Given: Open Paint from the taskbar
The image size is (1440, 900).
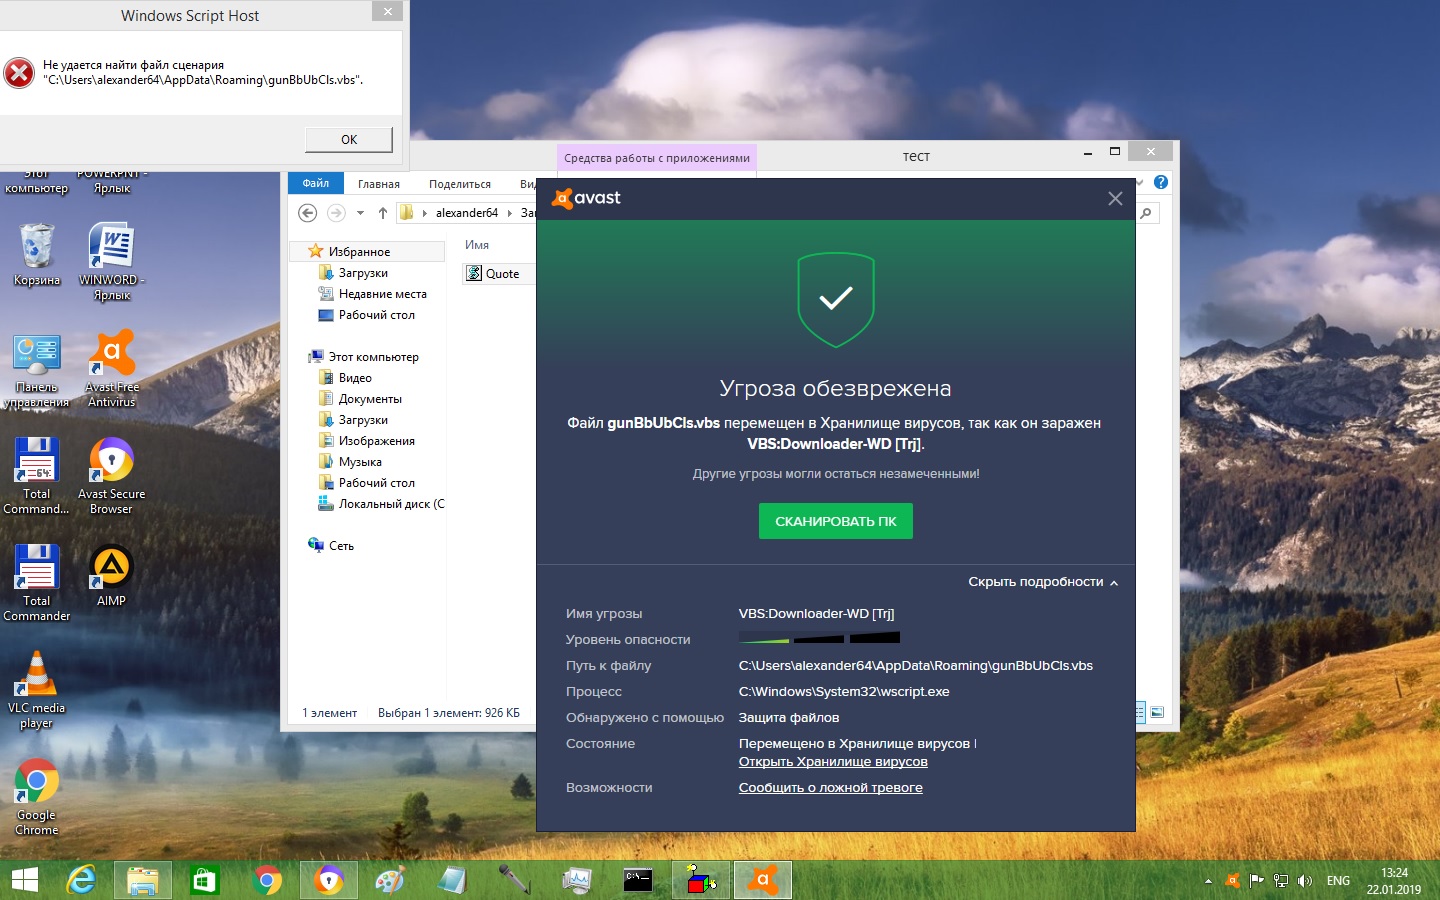Looking at the screenshot, I should click(390, 880).
